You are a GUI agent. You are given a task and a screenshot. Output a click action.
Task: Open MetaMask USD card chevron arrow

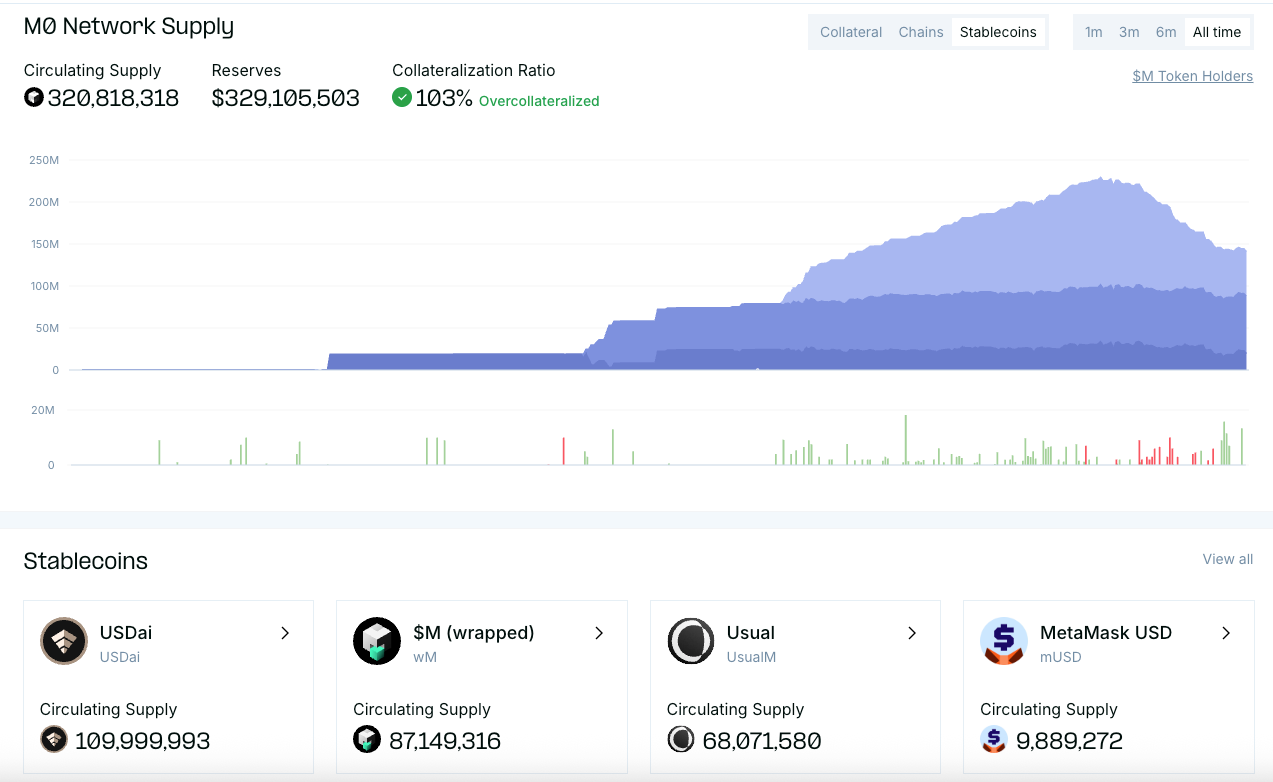coord(1226,633)
